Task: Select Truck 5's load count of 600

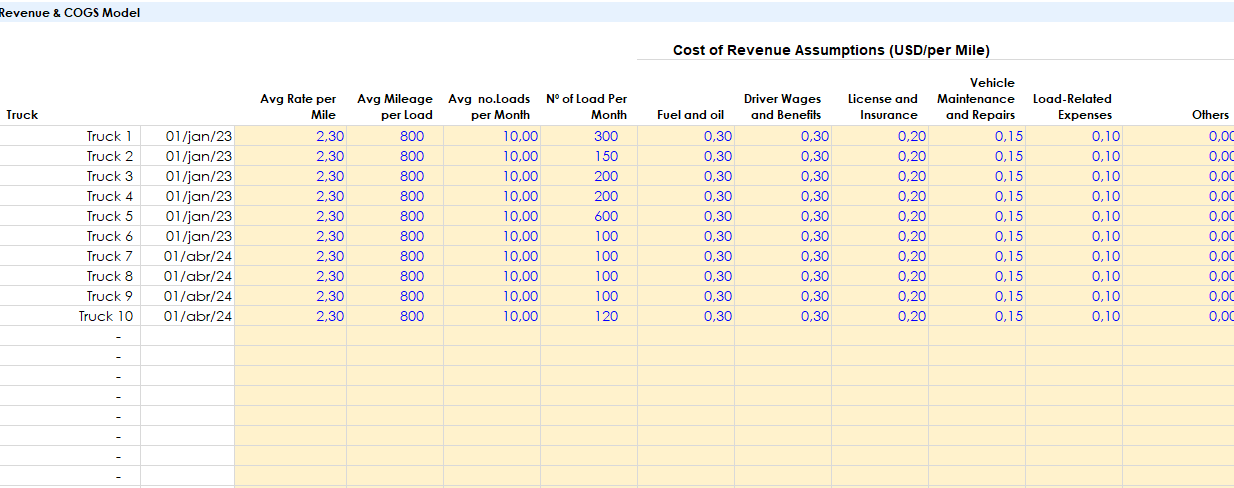Action: [x=604, y=216]
